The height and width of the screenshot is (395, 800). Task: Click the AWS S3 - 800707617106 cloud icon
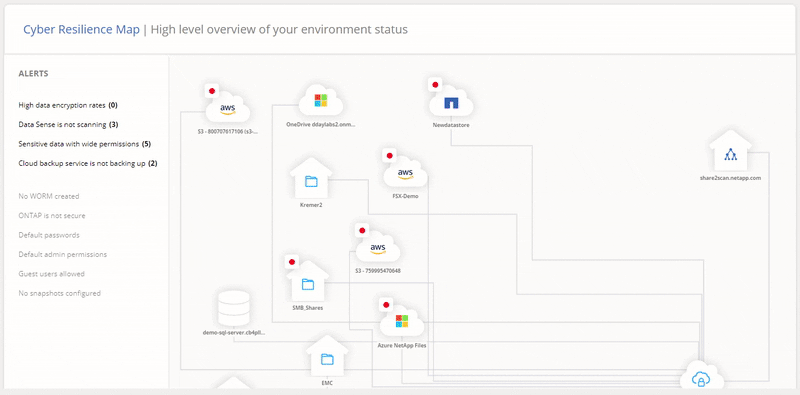click(x=228, y=108)
